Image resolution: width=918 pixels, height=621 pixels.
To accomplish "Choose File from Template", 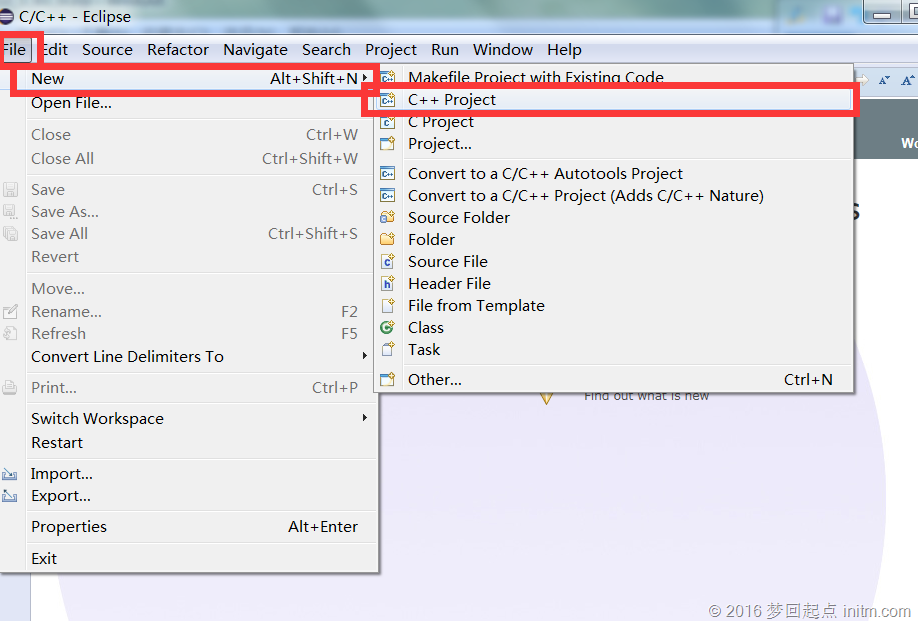I will (x=613, y=306).
